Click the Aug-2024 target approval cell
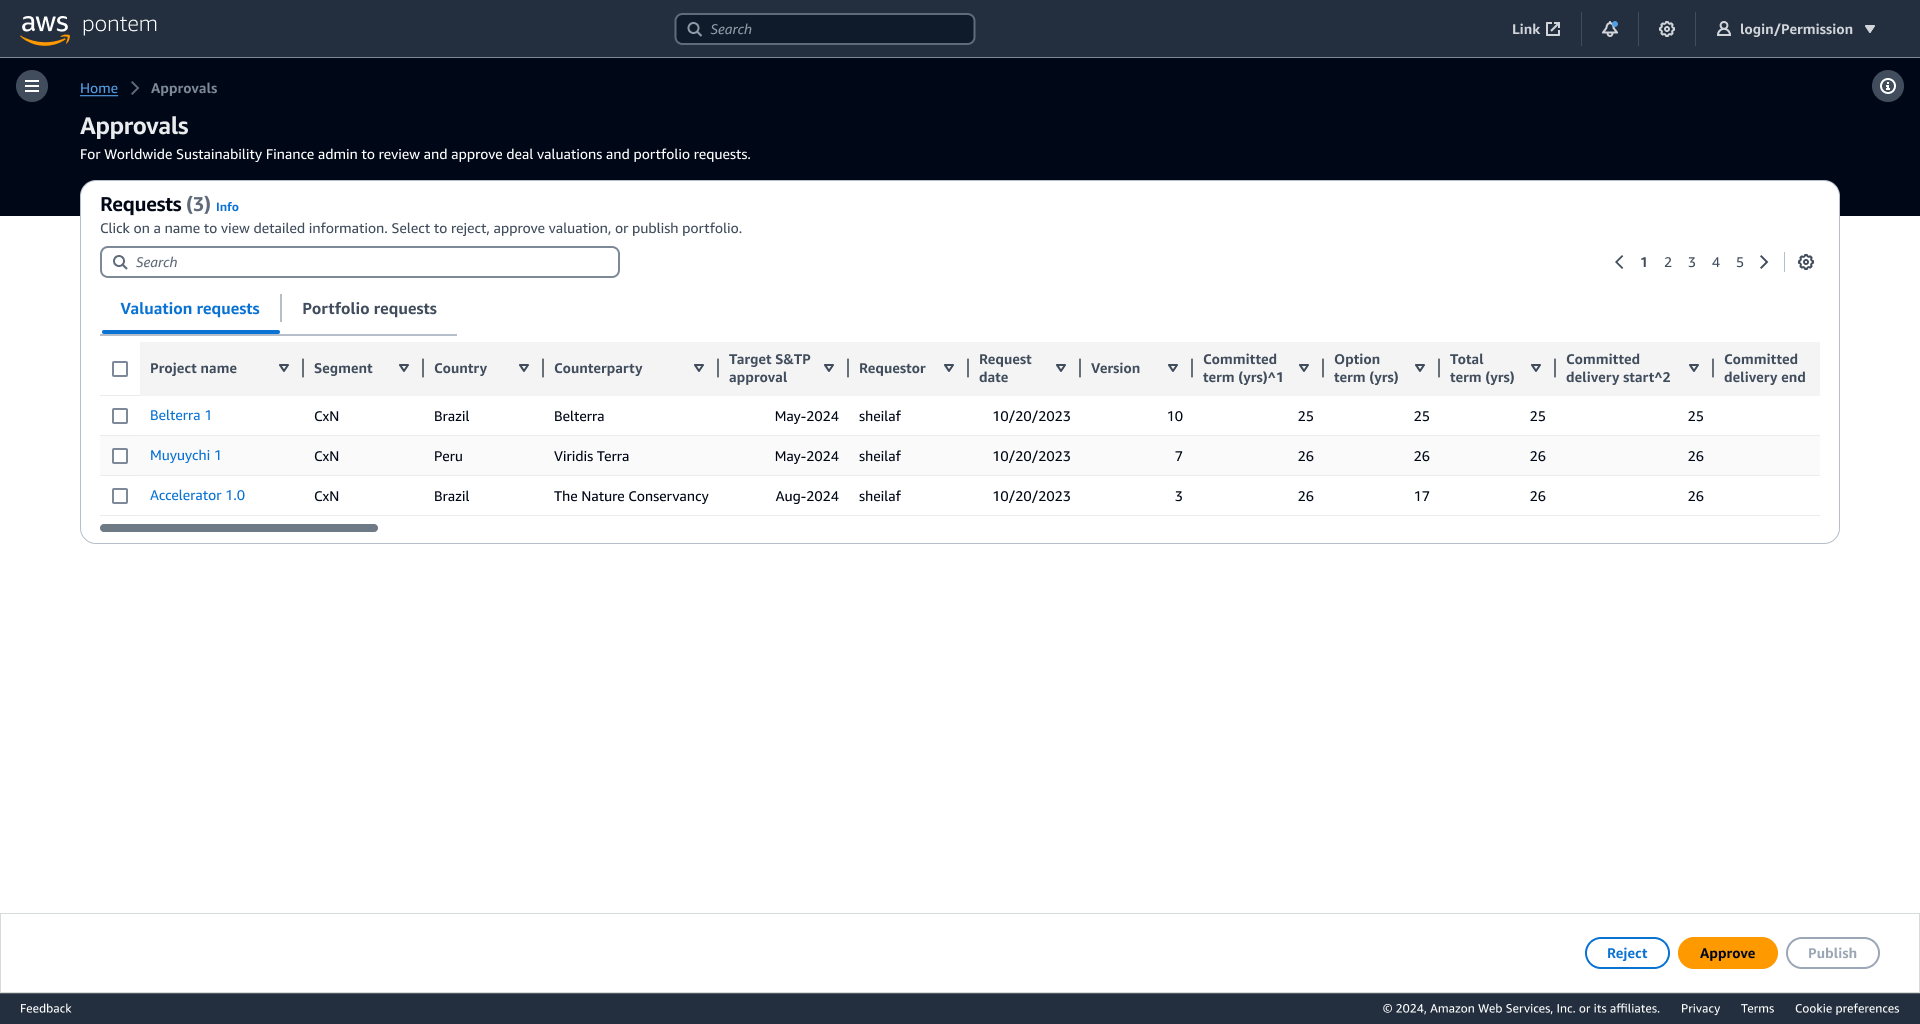This screenshot has width=1920, height=1024. click(x=807, y=496)
